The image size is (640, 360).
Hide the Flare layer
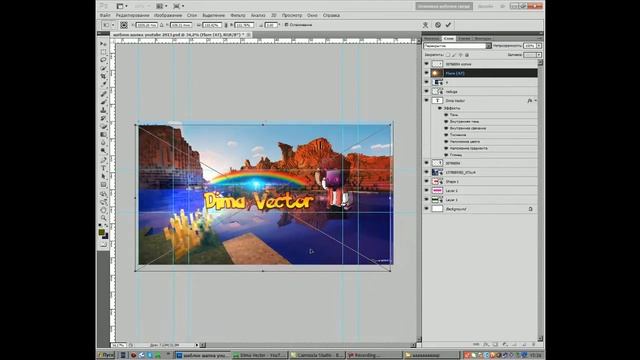[x=427, y=73]
